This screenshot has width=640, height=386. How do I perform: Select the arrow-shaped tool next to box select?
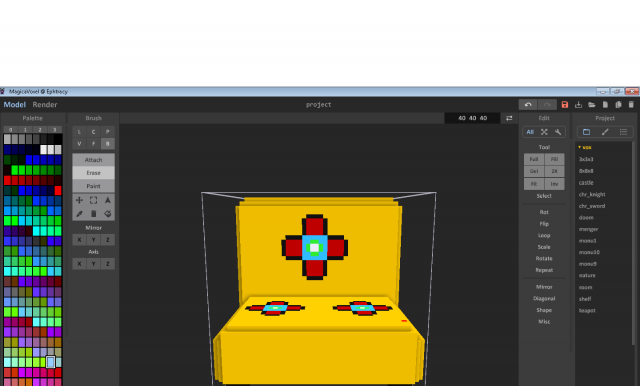pyautogui.click(x=108, y=200)
